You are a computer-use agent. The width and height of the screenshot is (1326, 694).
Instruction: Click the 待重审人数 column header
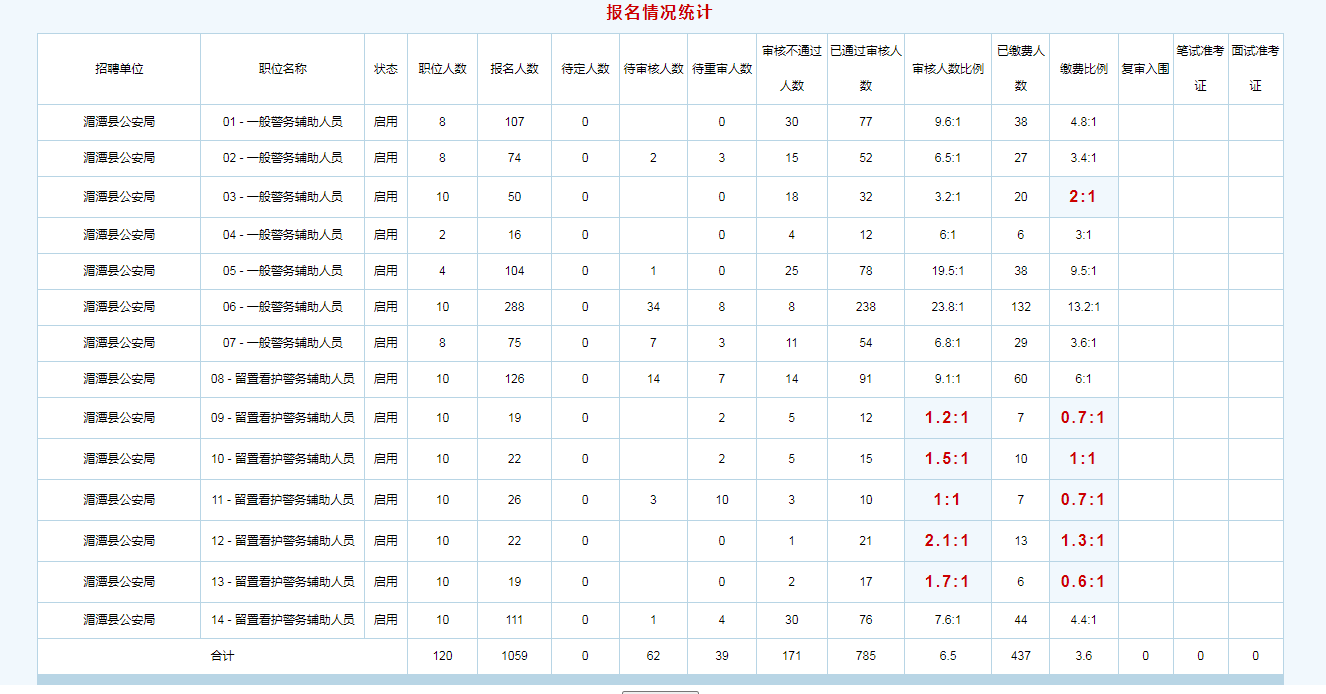click(x=721, y=69)
